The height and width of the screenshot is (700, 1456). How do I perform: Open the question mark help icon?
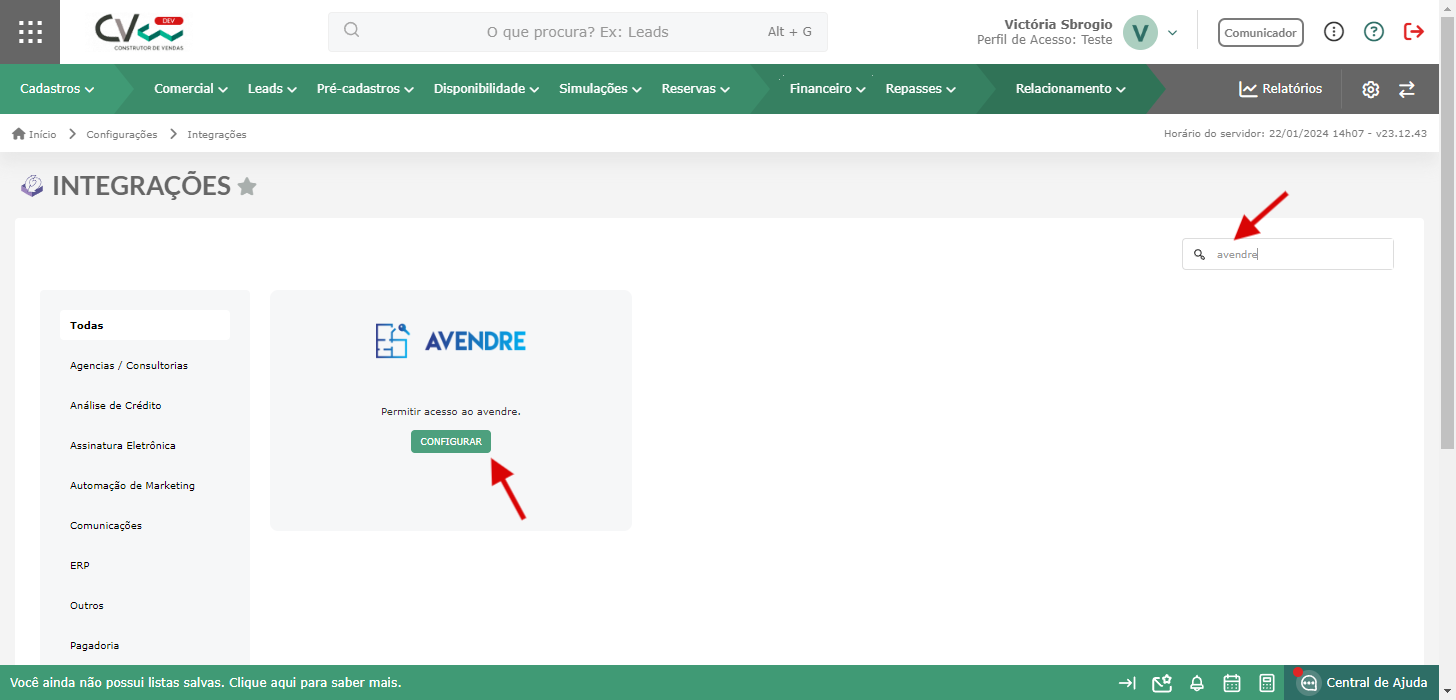click(1374, 32)
